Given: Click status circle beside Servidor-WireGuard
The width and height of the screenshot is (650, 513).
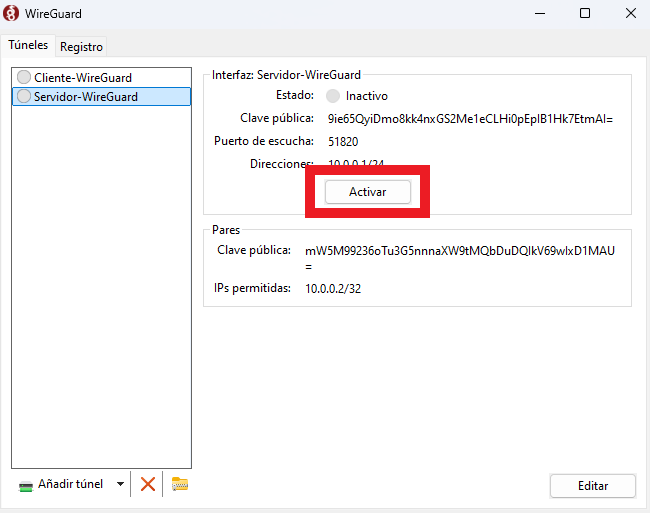Looking at the screenshot, I should click(x=24, y=96).
